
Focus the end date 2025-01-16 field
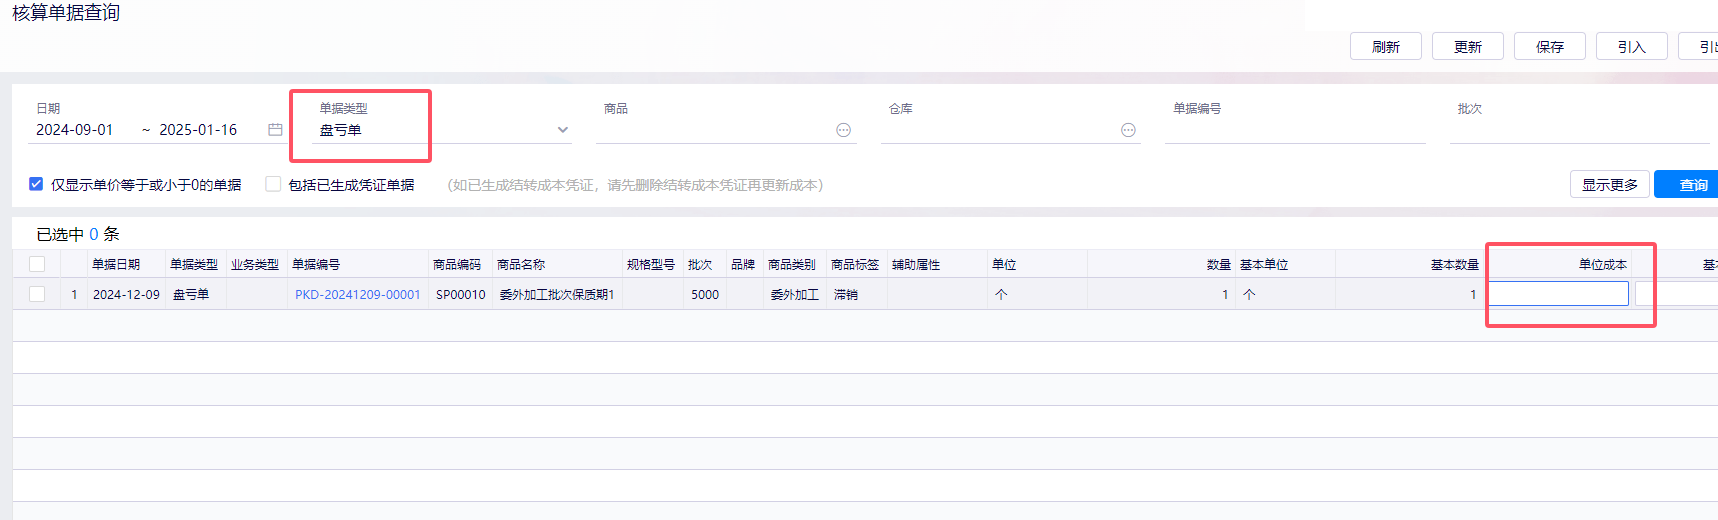198,130
